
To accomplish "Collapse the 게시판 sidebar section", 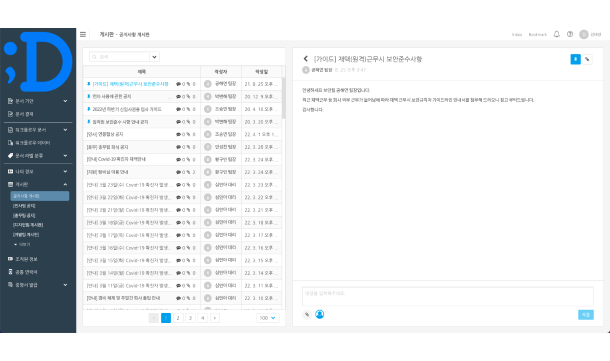I will [65, 184].
